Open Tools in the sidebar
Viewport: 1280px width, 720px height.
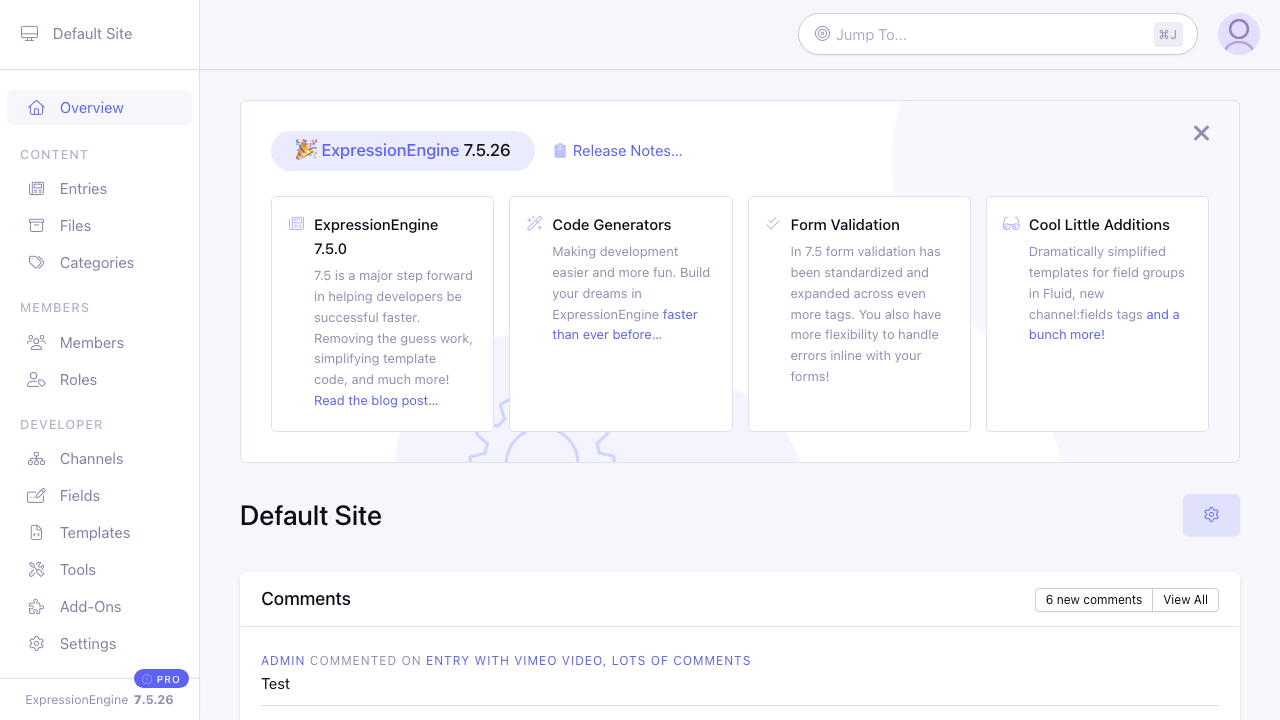point(99,570)
